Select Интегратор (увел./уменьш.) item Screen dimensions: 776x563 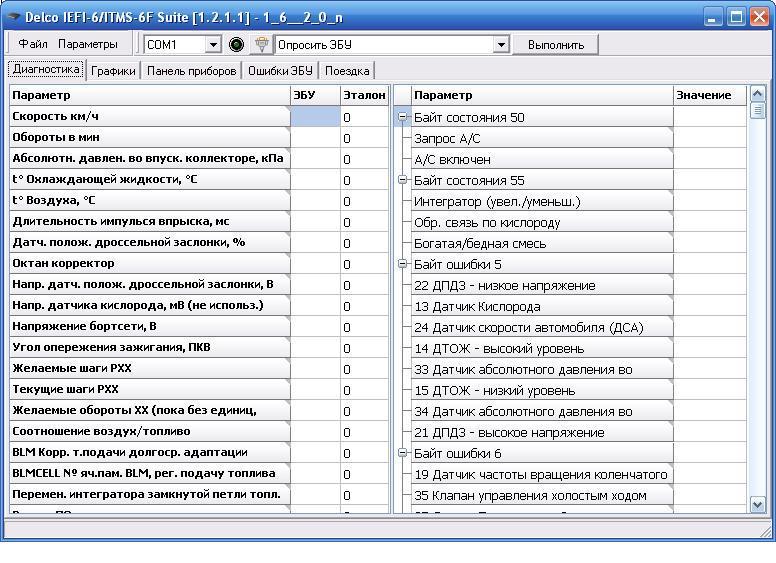click(x=542, y=201)
